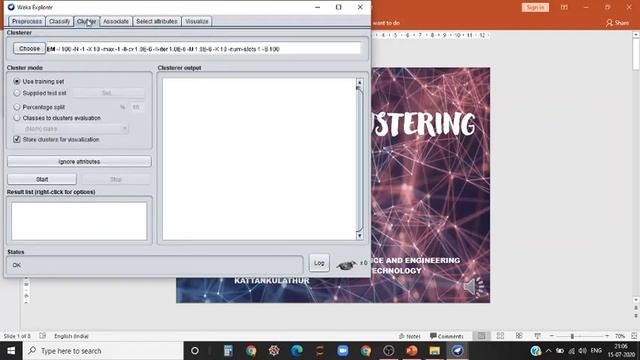This screenshot has width=640, height=360.
Task: Open first Chrome taskbar icon
Action: [x=251, y=351]
